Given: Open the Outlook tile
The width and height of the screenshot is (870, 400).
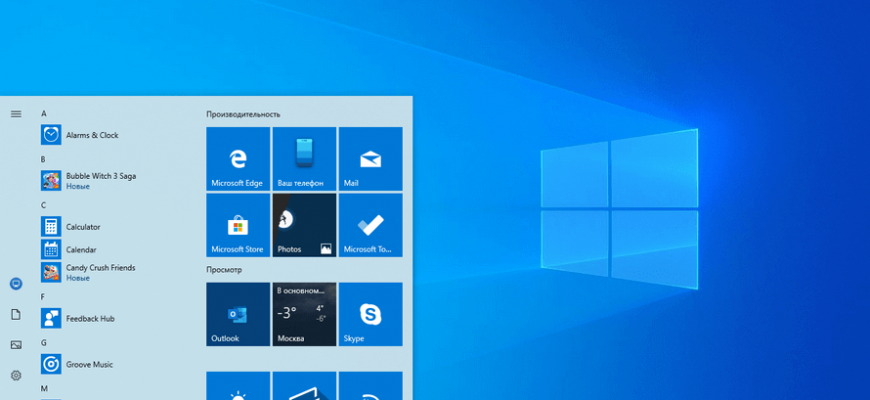Looking at the screenshot, I should point(237,314).
